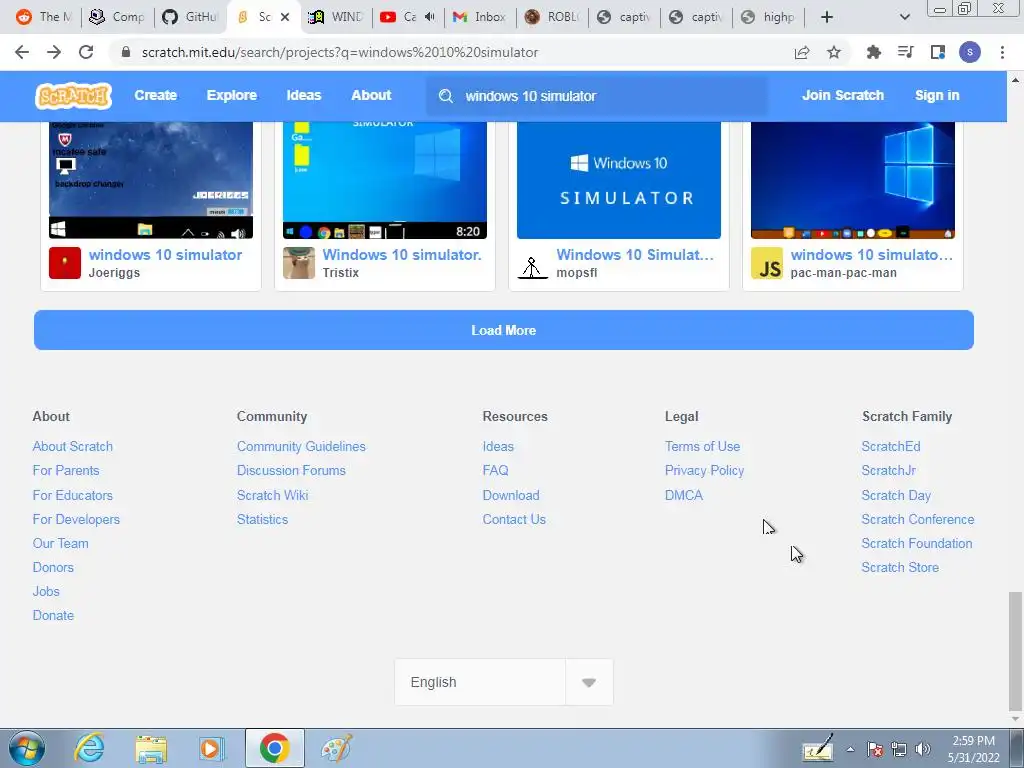
Task: Open the Privacy Policy link
Action: 704,471
